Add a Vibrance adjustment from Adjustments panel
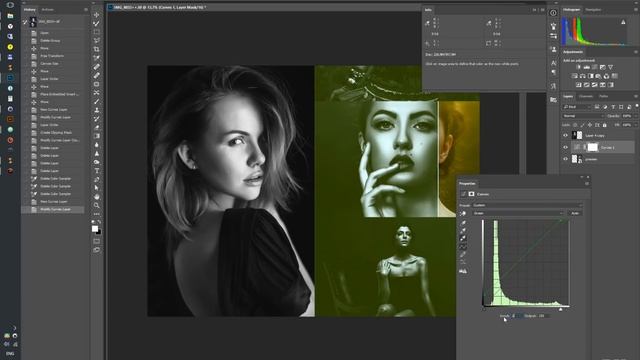The width and height of the screenshot is (640, 360). 611,67
